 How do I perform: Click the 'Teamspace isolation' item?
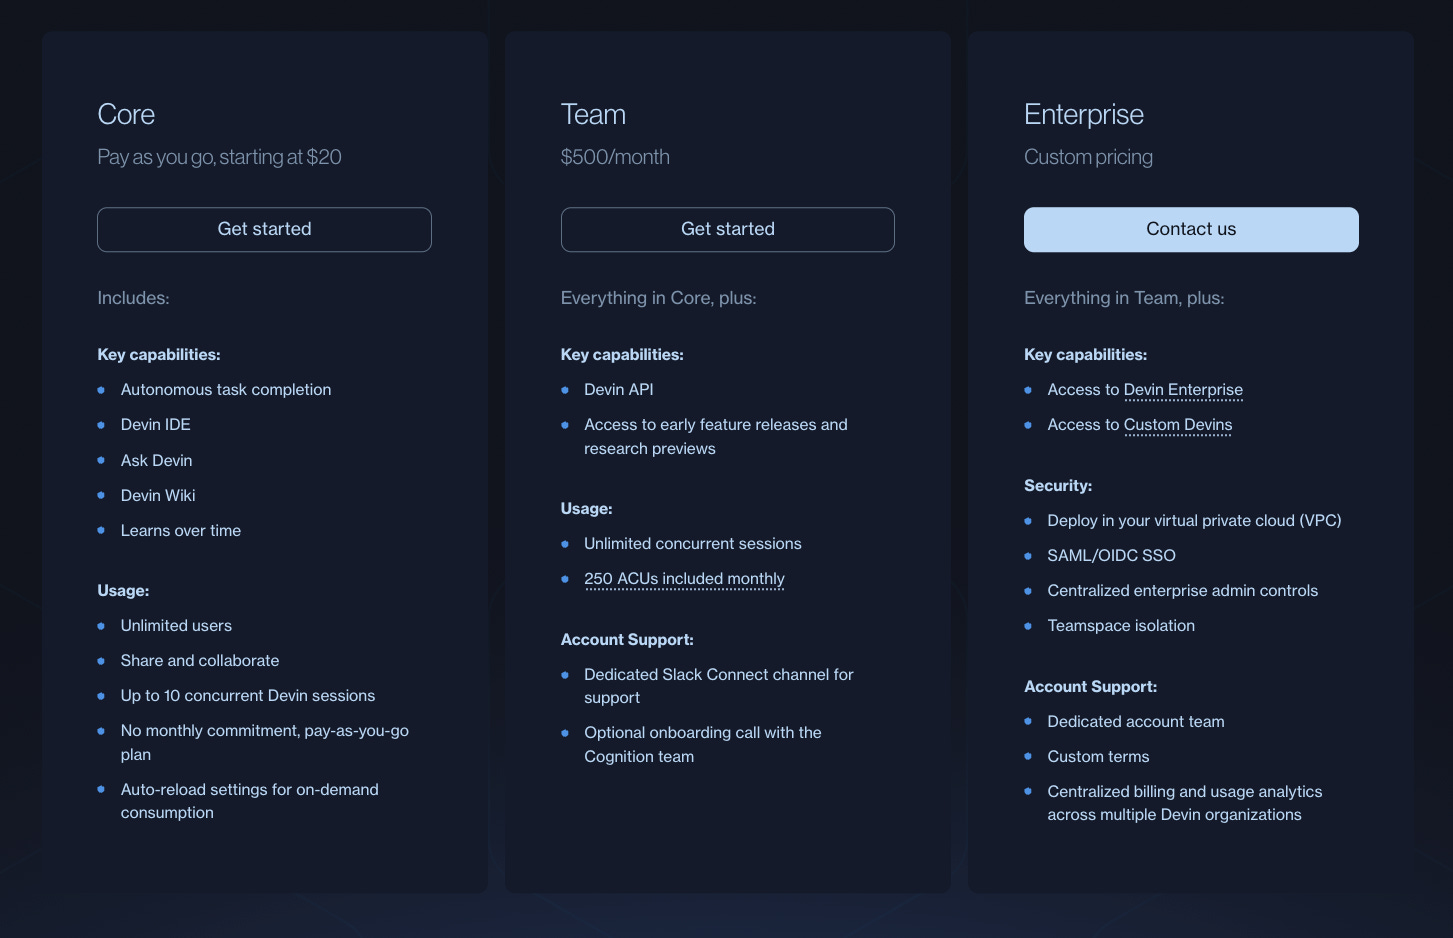[1121, 626]
